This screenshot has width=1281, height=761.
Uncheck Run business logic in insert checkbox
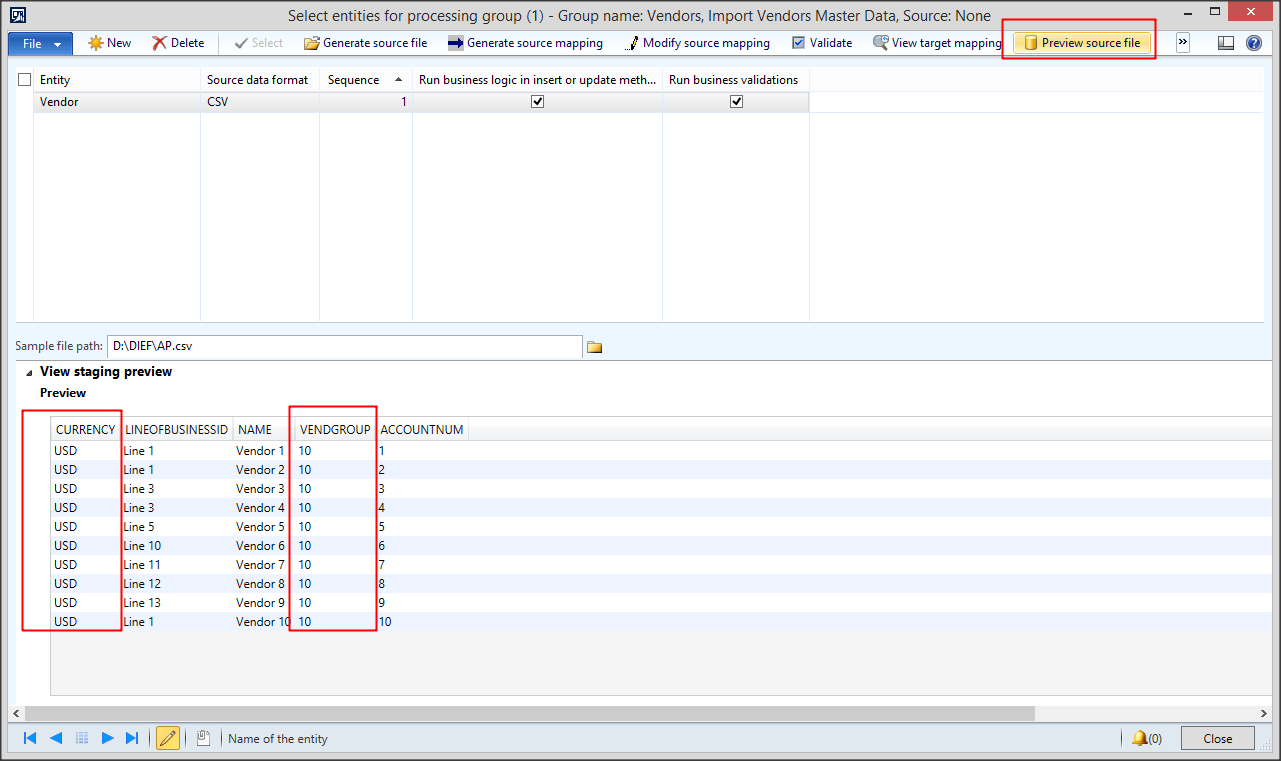pyautogui.click(x=537, y=101)
